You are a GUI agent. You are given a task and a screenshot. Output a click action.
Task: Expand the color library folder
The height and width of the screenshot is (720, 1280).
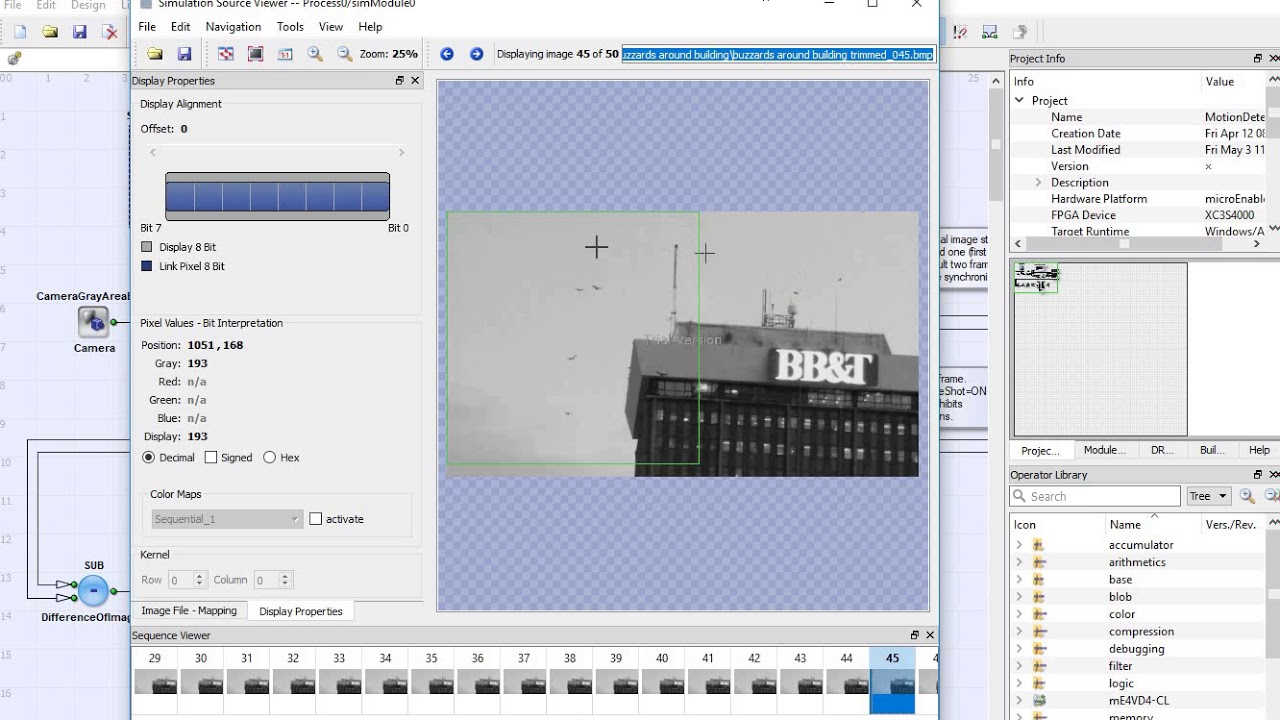(x=1019, y=614)
